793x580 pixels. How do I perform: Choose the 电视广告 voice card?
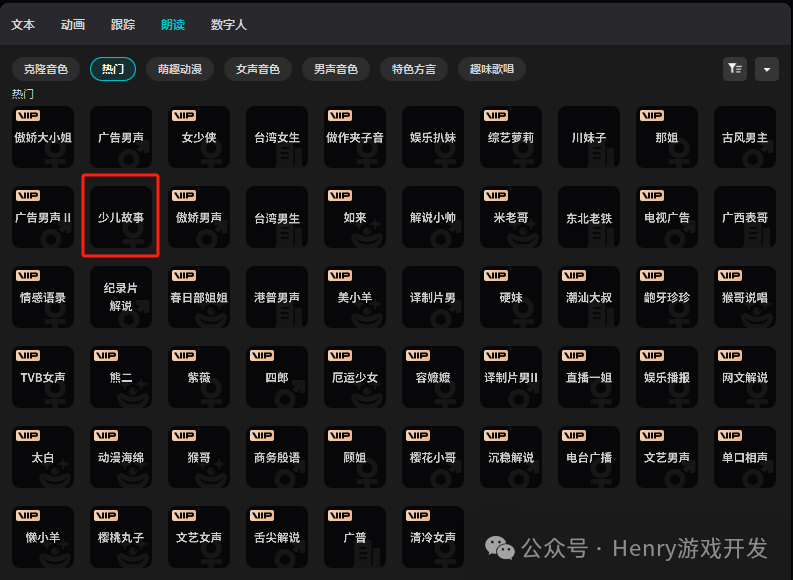[x=667, y=217]
